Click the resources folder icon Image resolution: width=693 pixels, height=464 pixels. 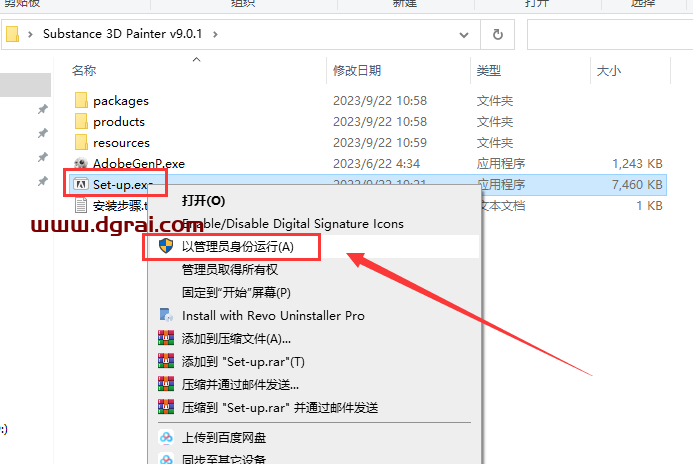(81, 143)
